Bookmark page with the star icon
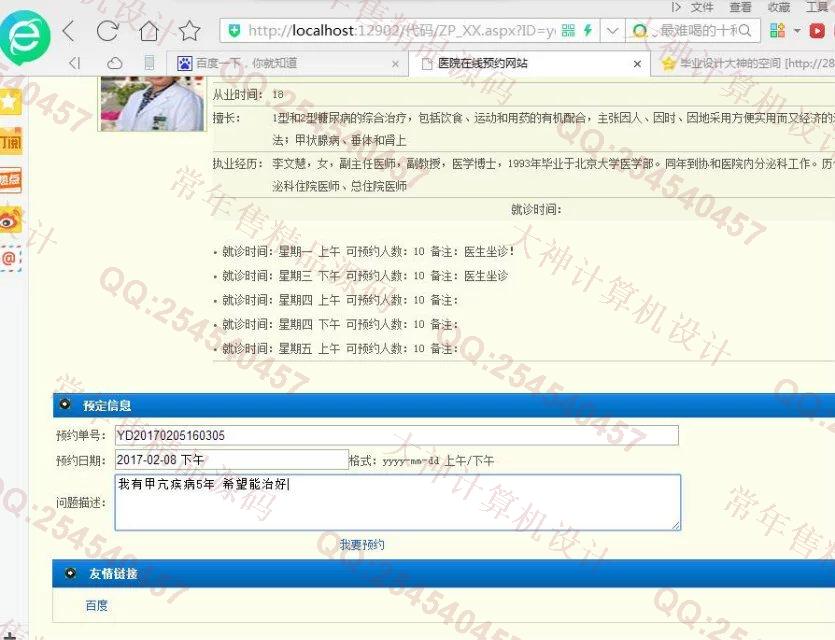835x640 pixels. [189, 31]
